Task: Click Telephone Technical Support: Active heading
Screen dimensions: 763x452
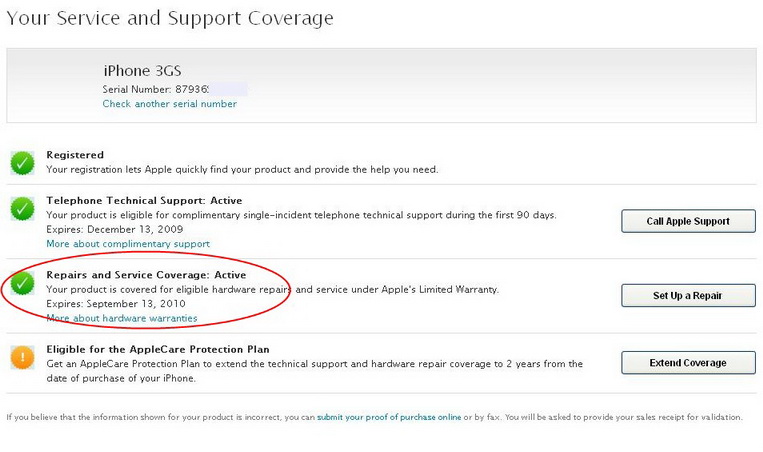Action: pos(144,200)
